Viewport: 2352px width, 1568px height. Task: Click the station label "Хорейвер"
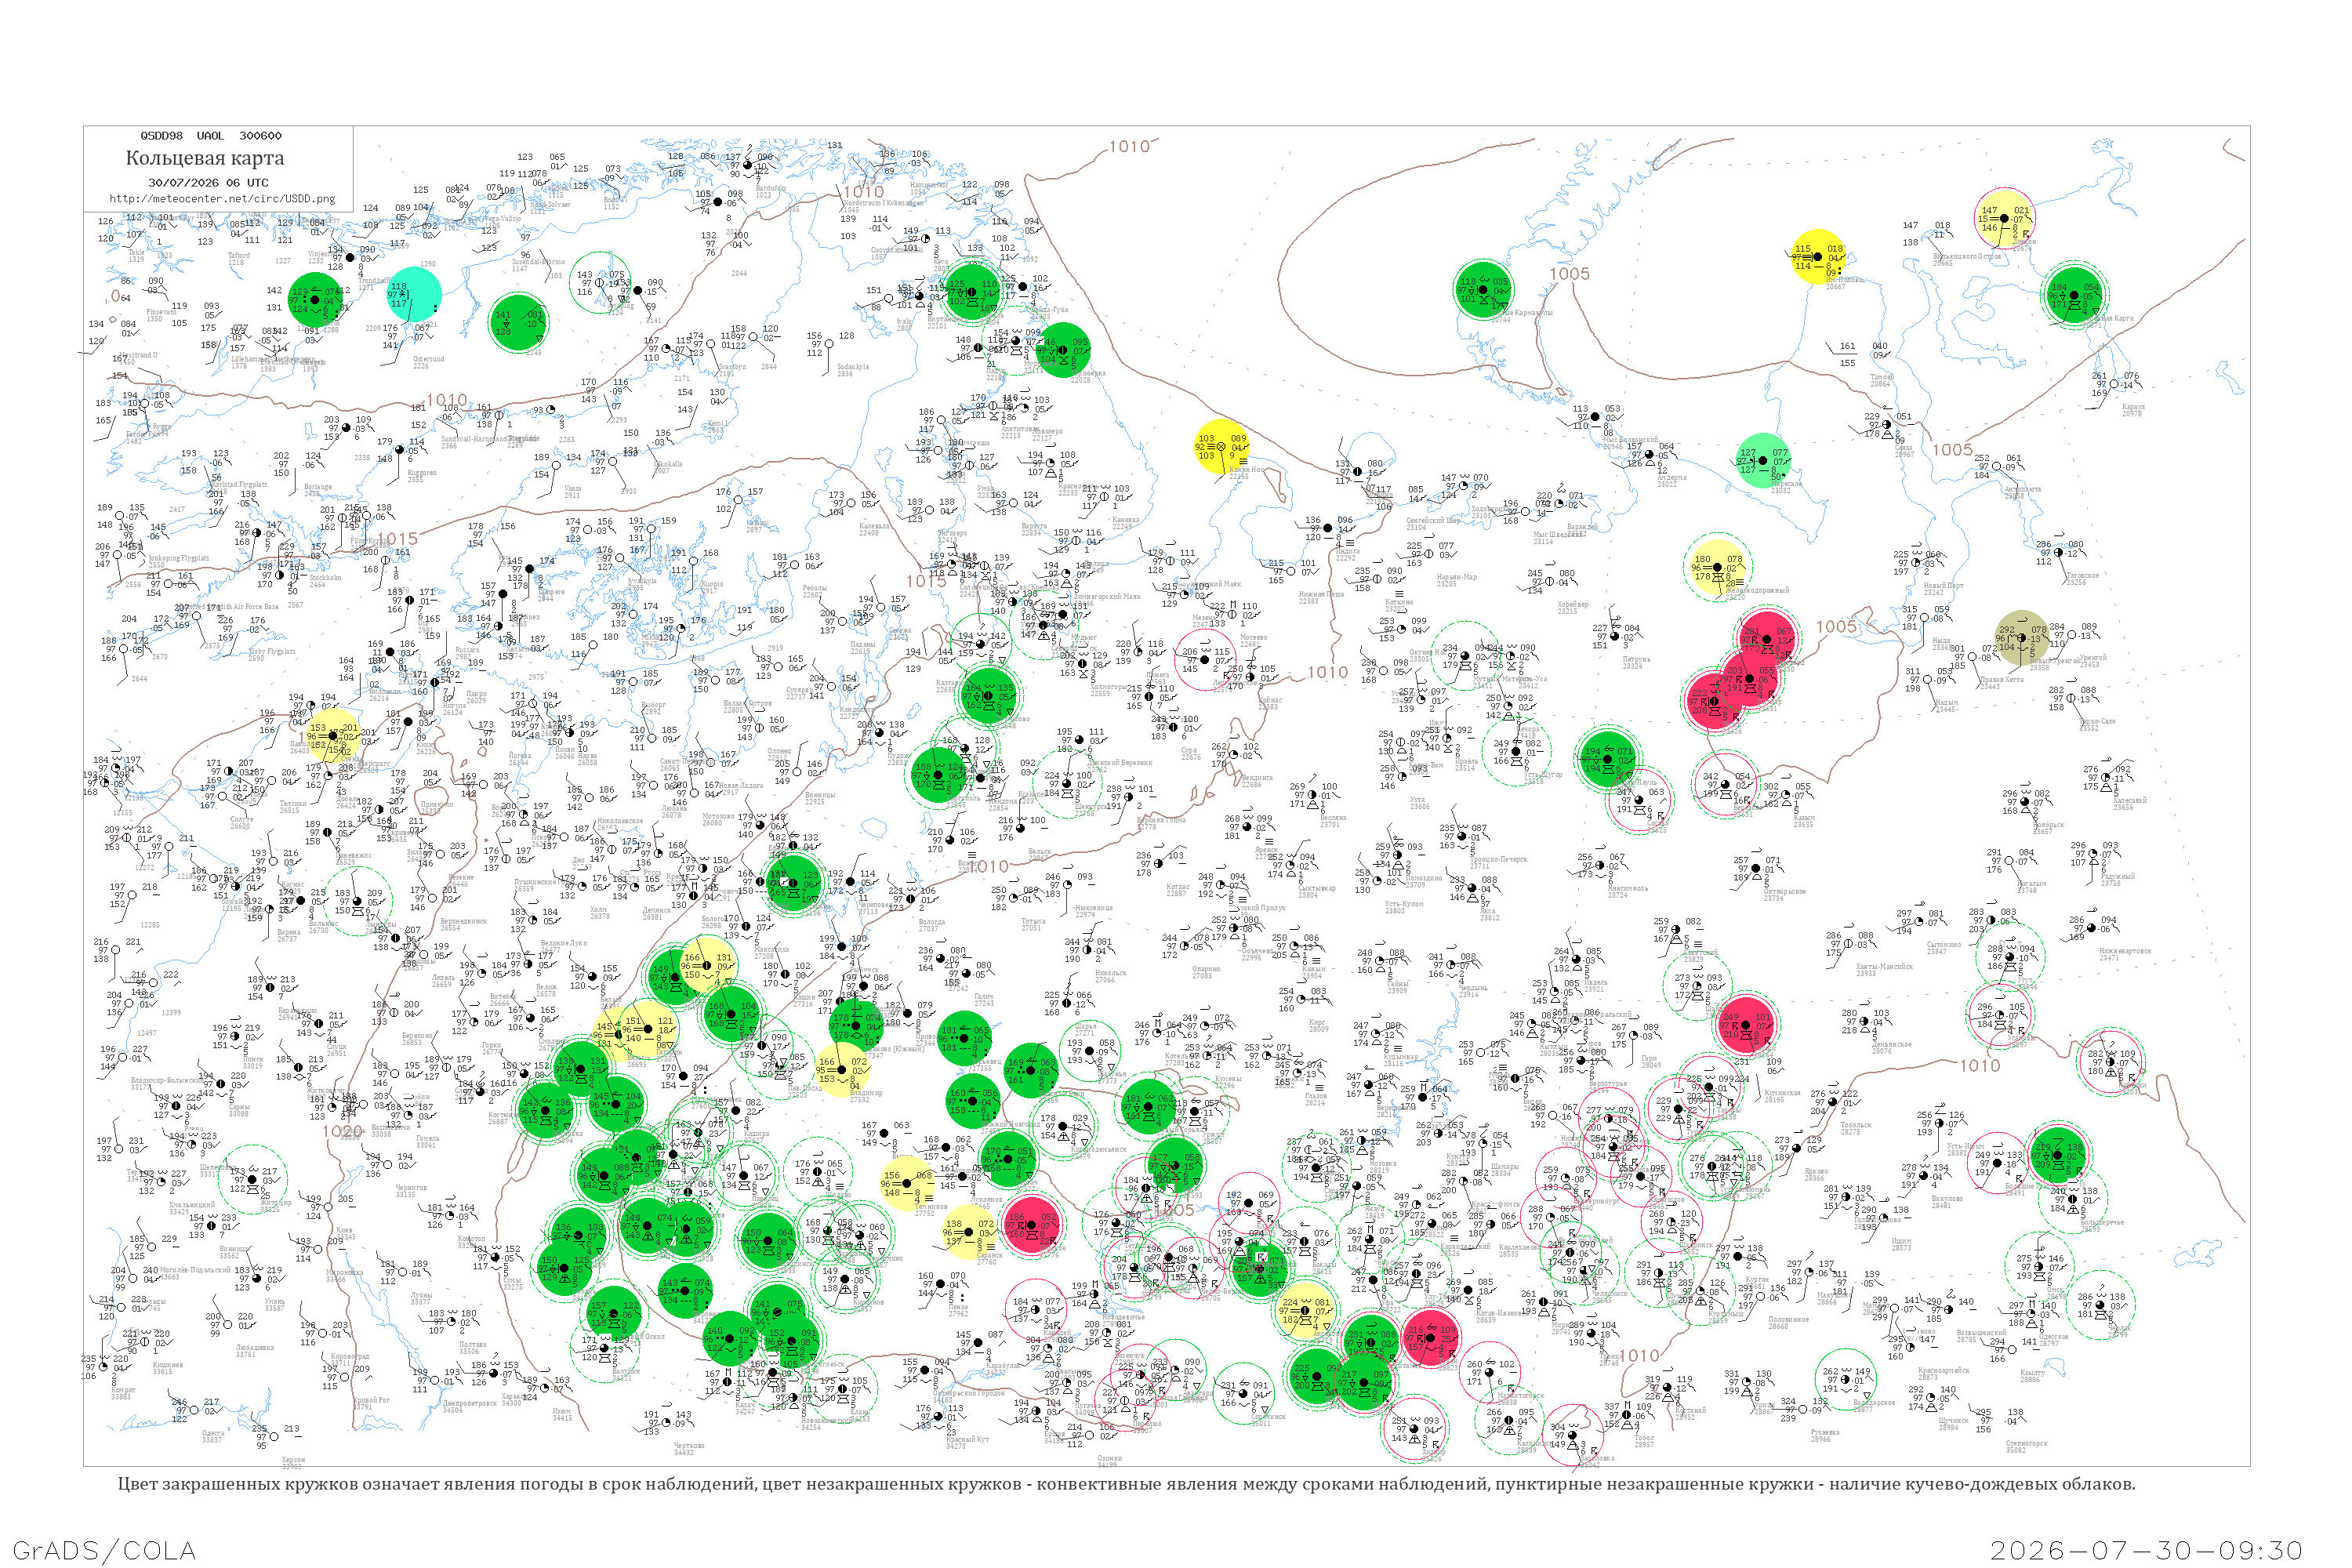pos(1572,605)
